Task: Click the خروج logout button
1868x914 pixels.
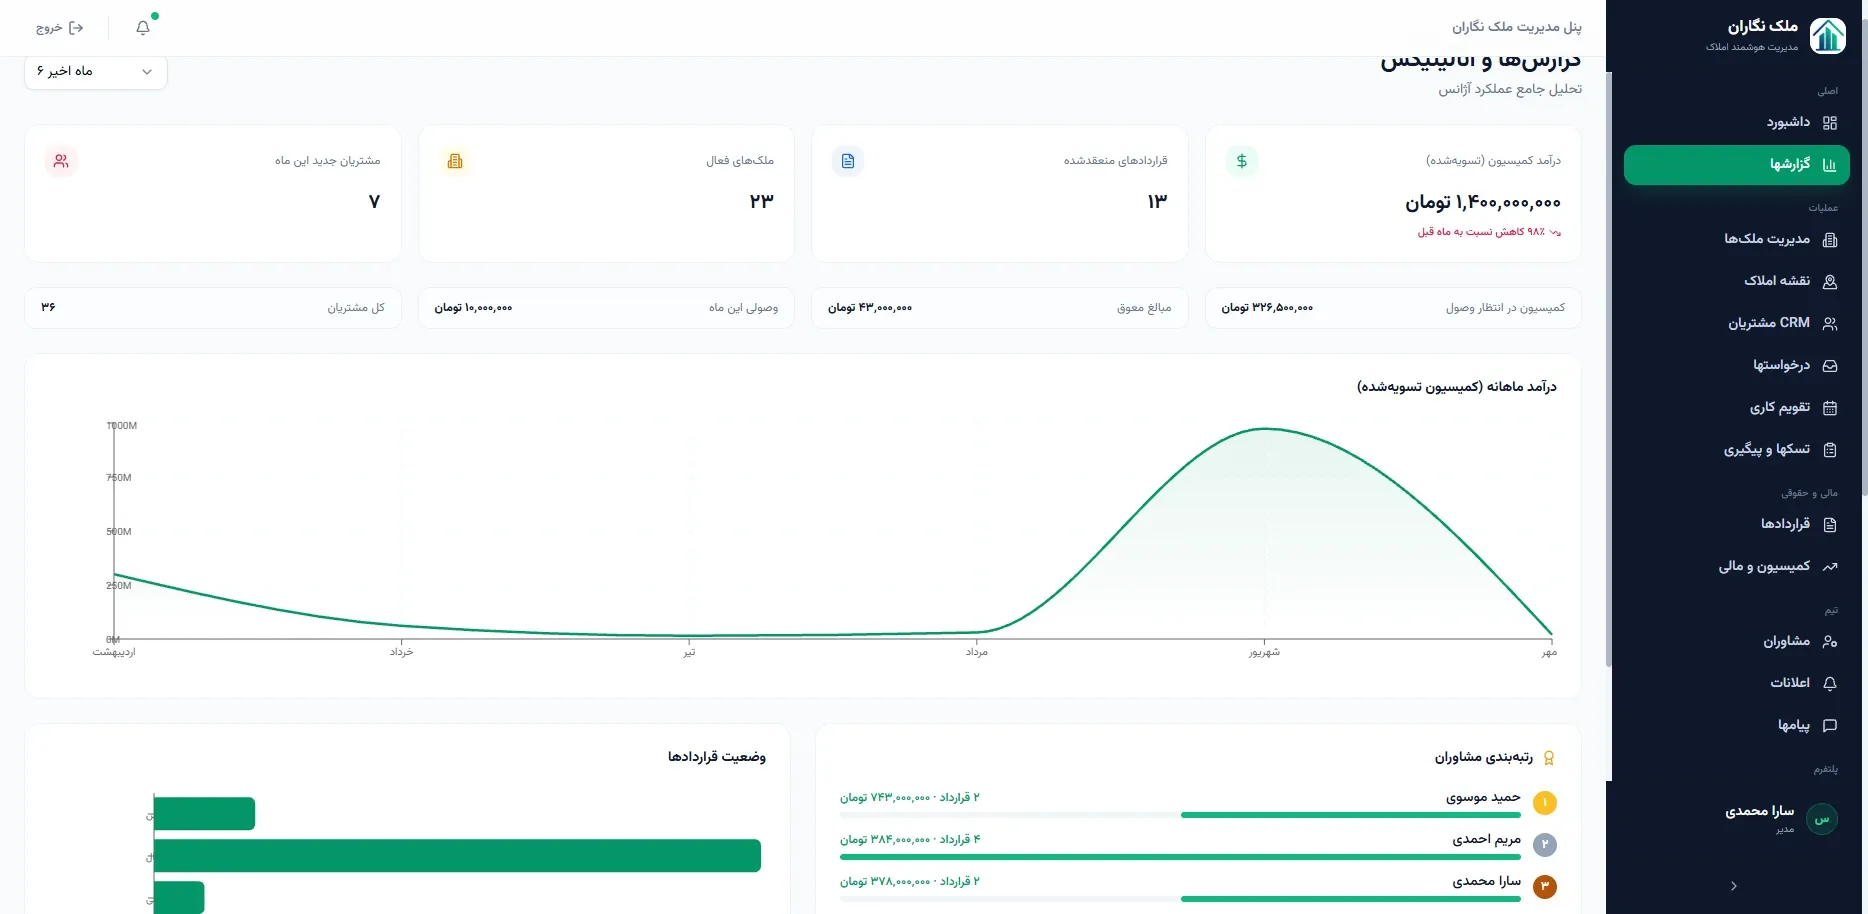Action: click(60, 28)
